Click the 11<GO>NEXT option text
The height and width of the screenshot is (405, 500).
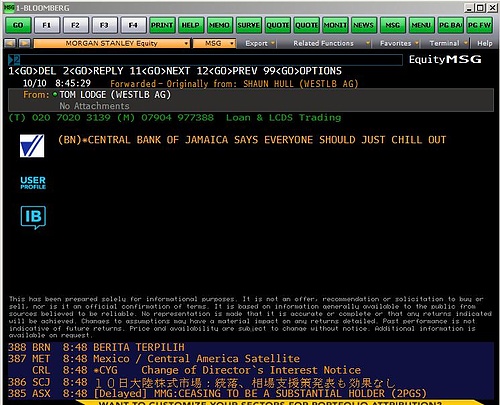[160, 71]
